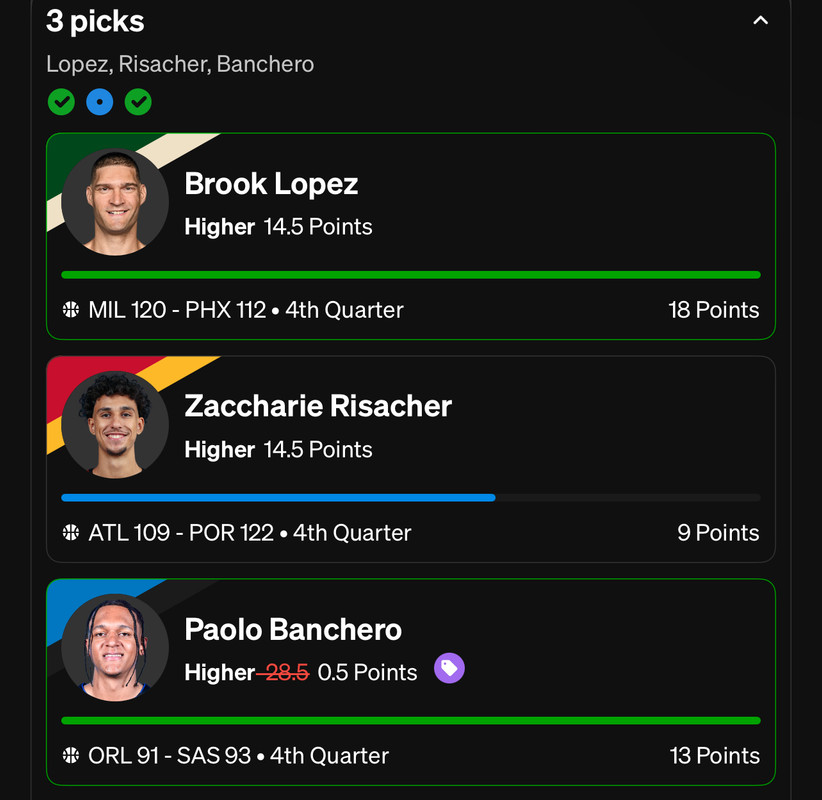Click the purple discount tag icon

(449, 668)
